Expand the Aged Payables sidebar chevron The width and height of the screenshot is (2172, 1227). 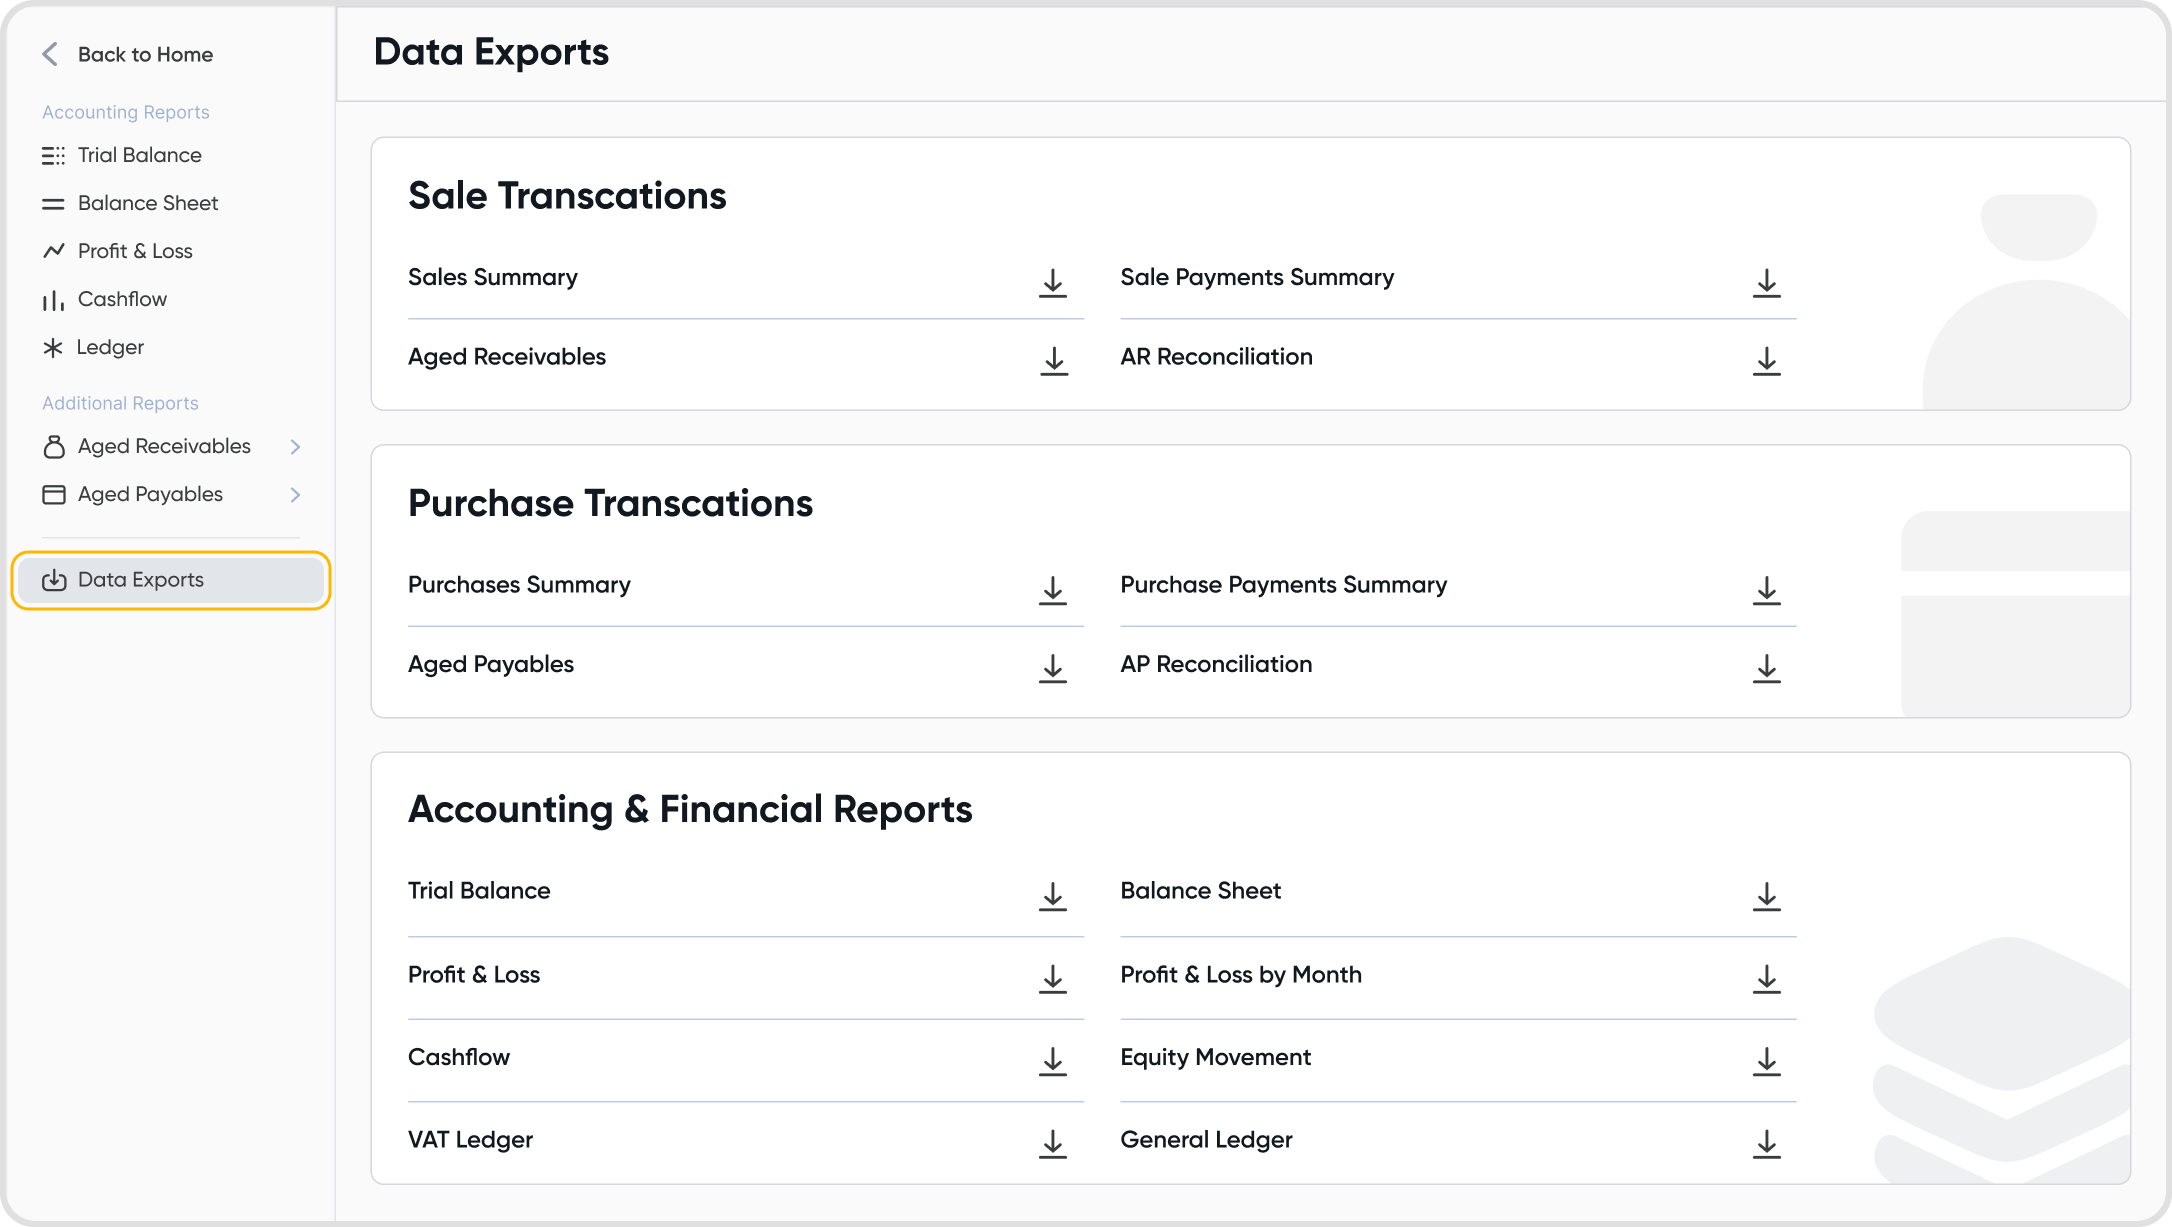[x=295, y=495]
